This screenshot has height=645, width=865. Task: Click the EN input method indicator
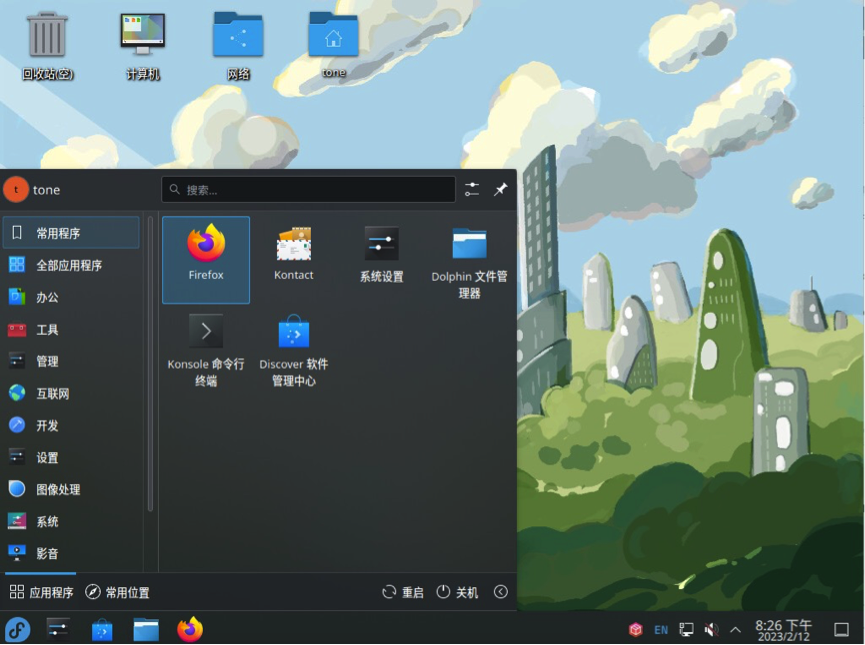tap(661, 630)
